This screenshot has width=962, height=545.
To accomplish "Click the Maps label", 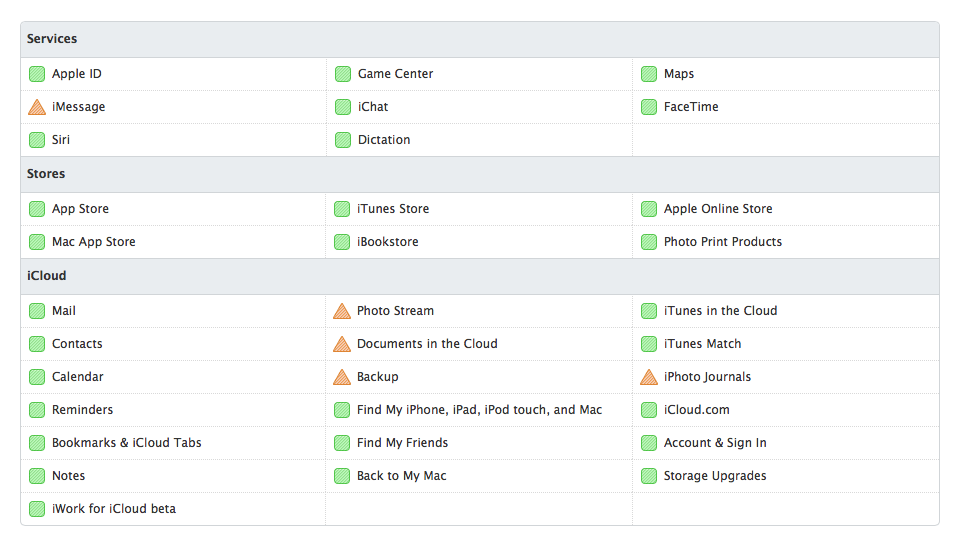I will pos(679,74).
